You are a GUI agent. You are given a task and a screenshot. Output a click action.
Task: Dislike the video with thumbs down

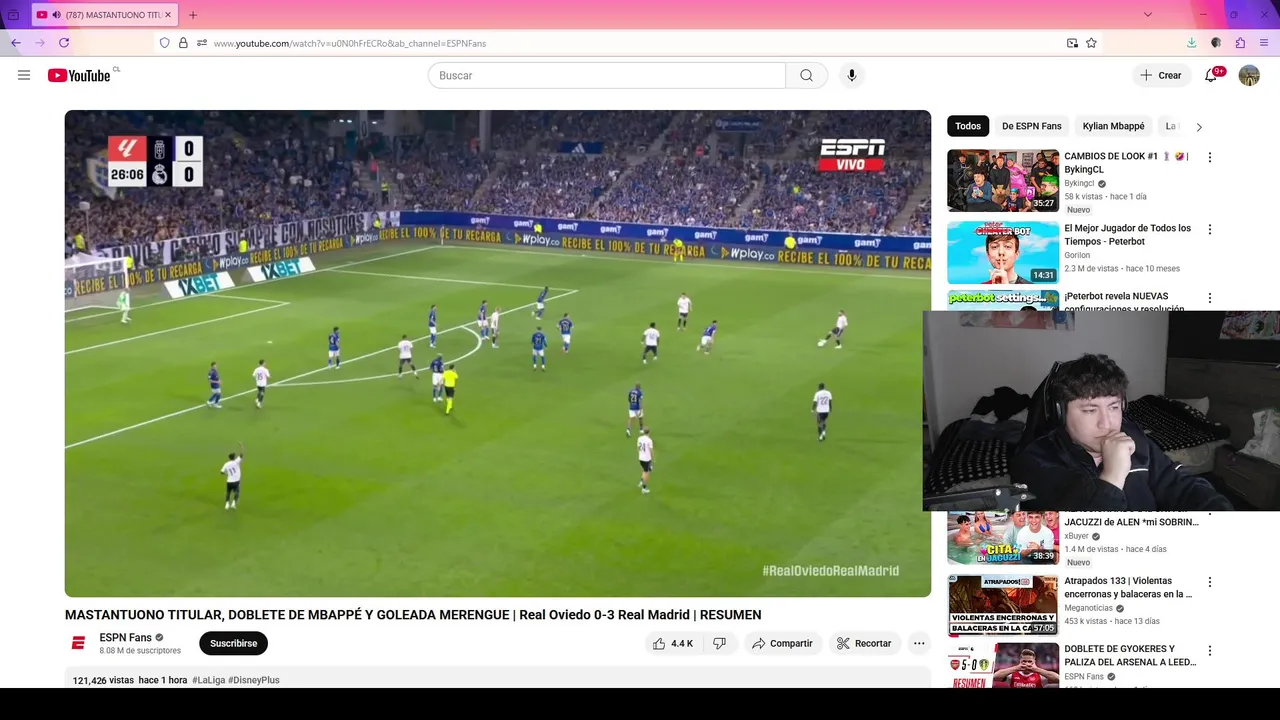(x=719, y=643)
